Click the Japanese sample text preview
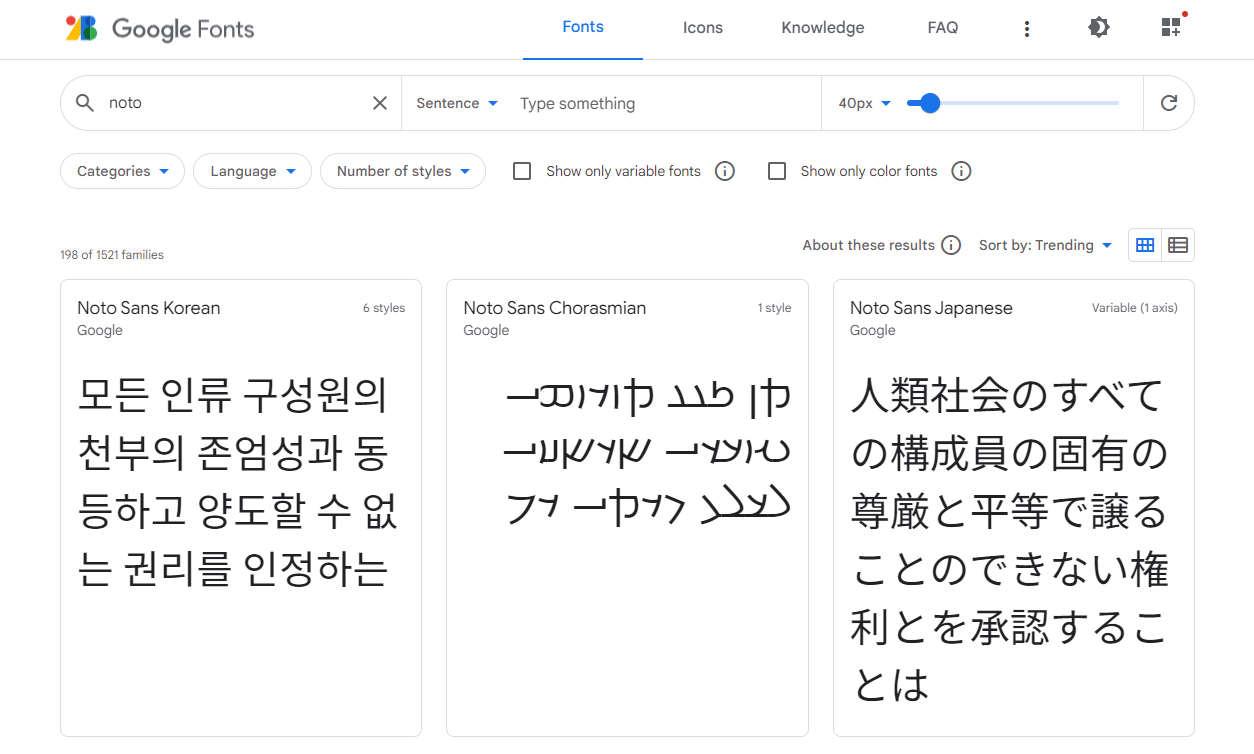1254x754 pixels. pyautogui.click(x=1010, y=540)
